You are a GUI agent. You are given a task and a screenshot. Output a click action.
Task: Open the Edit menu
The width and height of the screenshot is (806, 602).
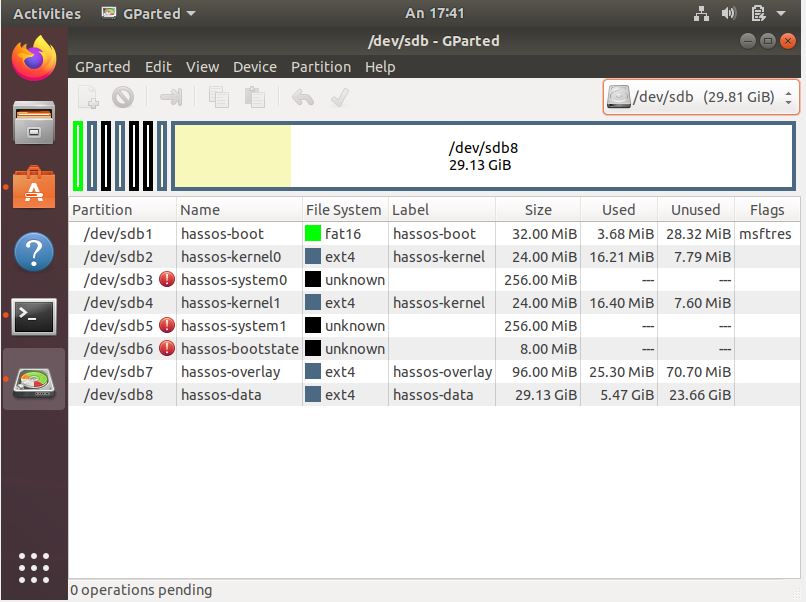point(158,67)
